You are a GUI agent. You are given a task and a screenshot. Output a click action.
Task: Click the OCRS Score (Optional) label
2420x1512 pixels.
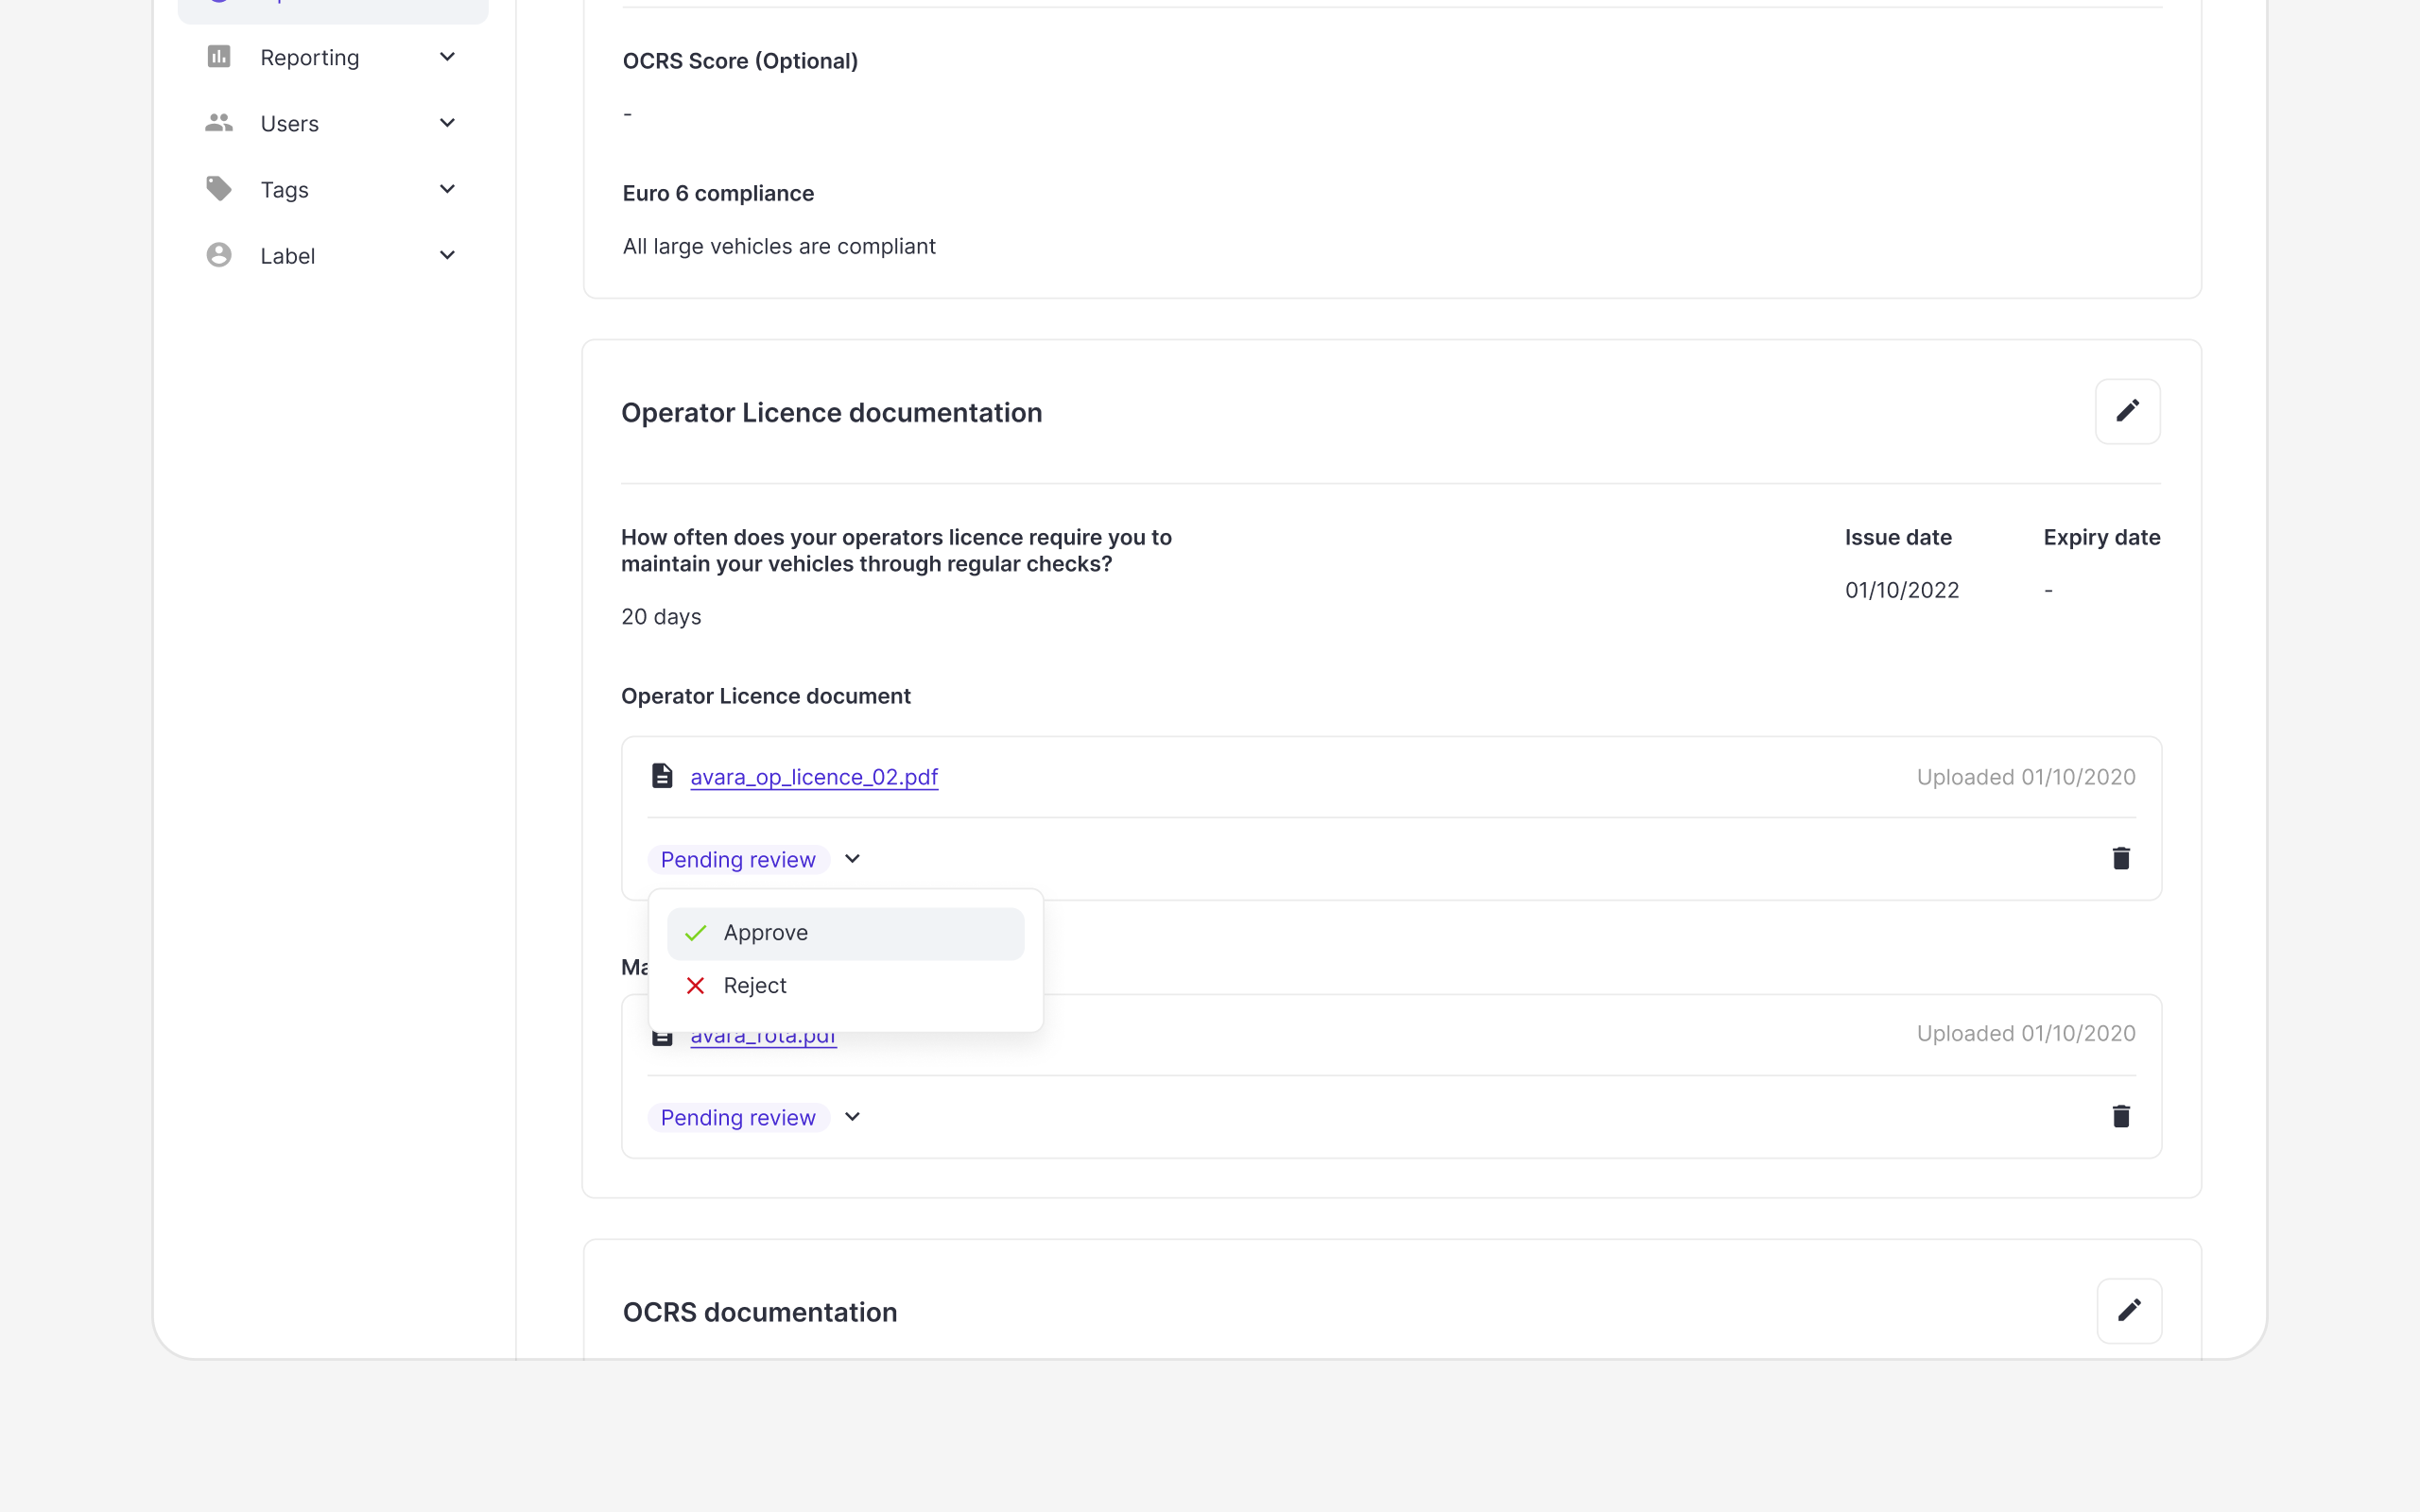tap(740, 61)
